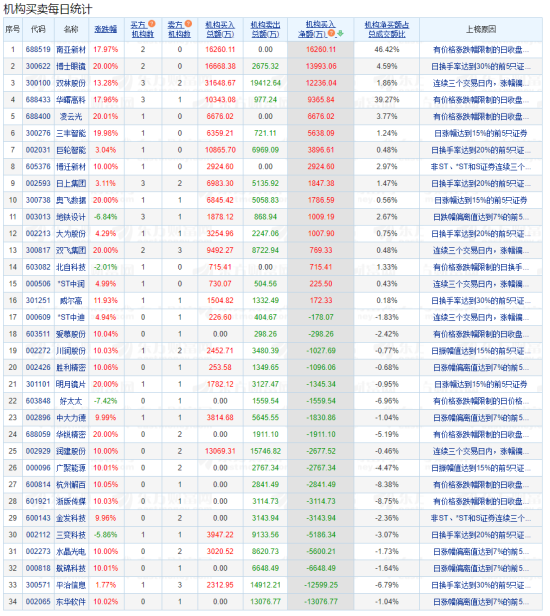This screenshot has height=616, width=550.
Task: Open stock code 688059
Action: 38,434
